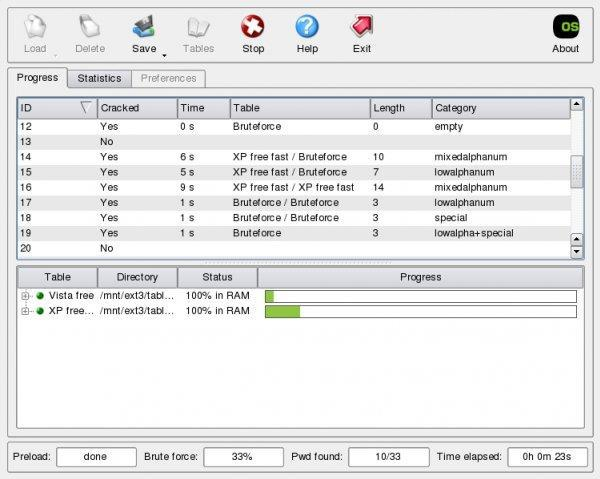
Task: Open the Tables icon in toolbar
Action: tap(199, 26)
